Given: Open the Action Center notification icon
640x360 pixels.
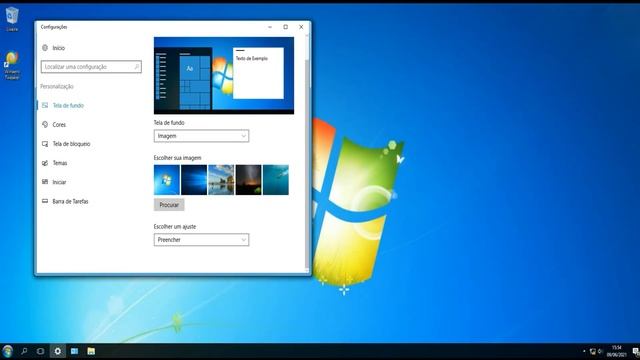Looking at the screenshot, I should pos(636,351).
